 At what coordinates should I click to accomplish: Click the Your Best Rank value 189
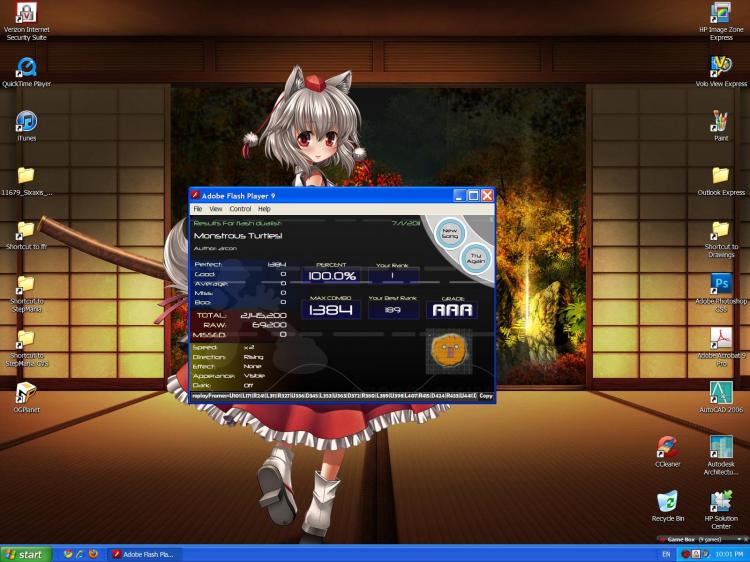[x=392, y=310]
